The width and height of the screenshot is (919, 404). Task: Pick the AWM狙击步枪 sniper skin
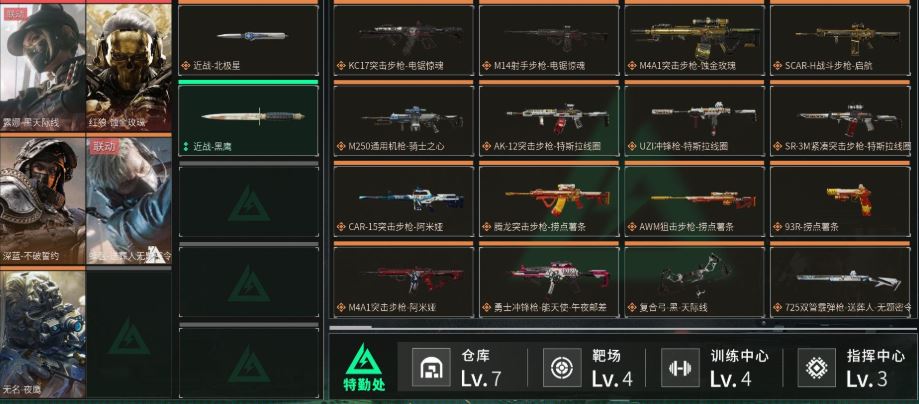(695, 201)
